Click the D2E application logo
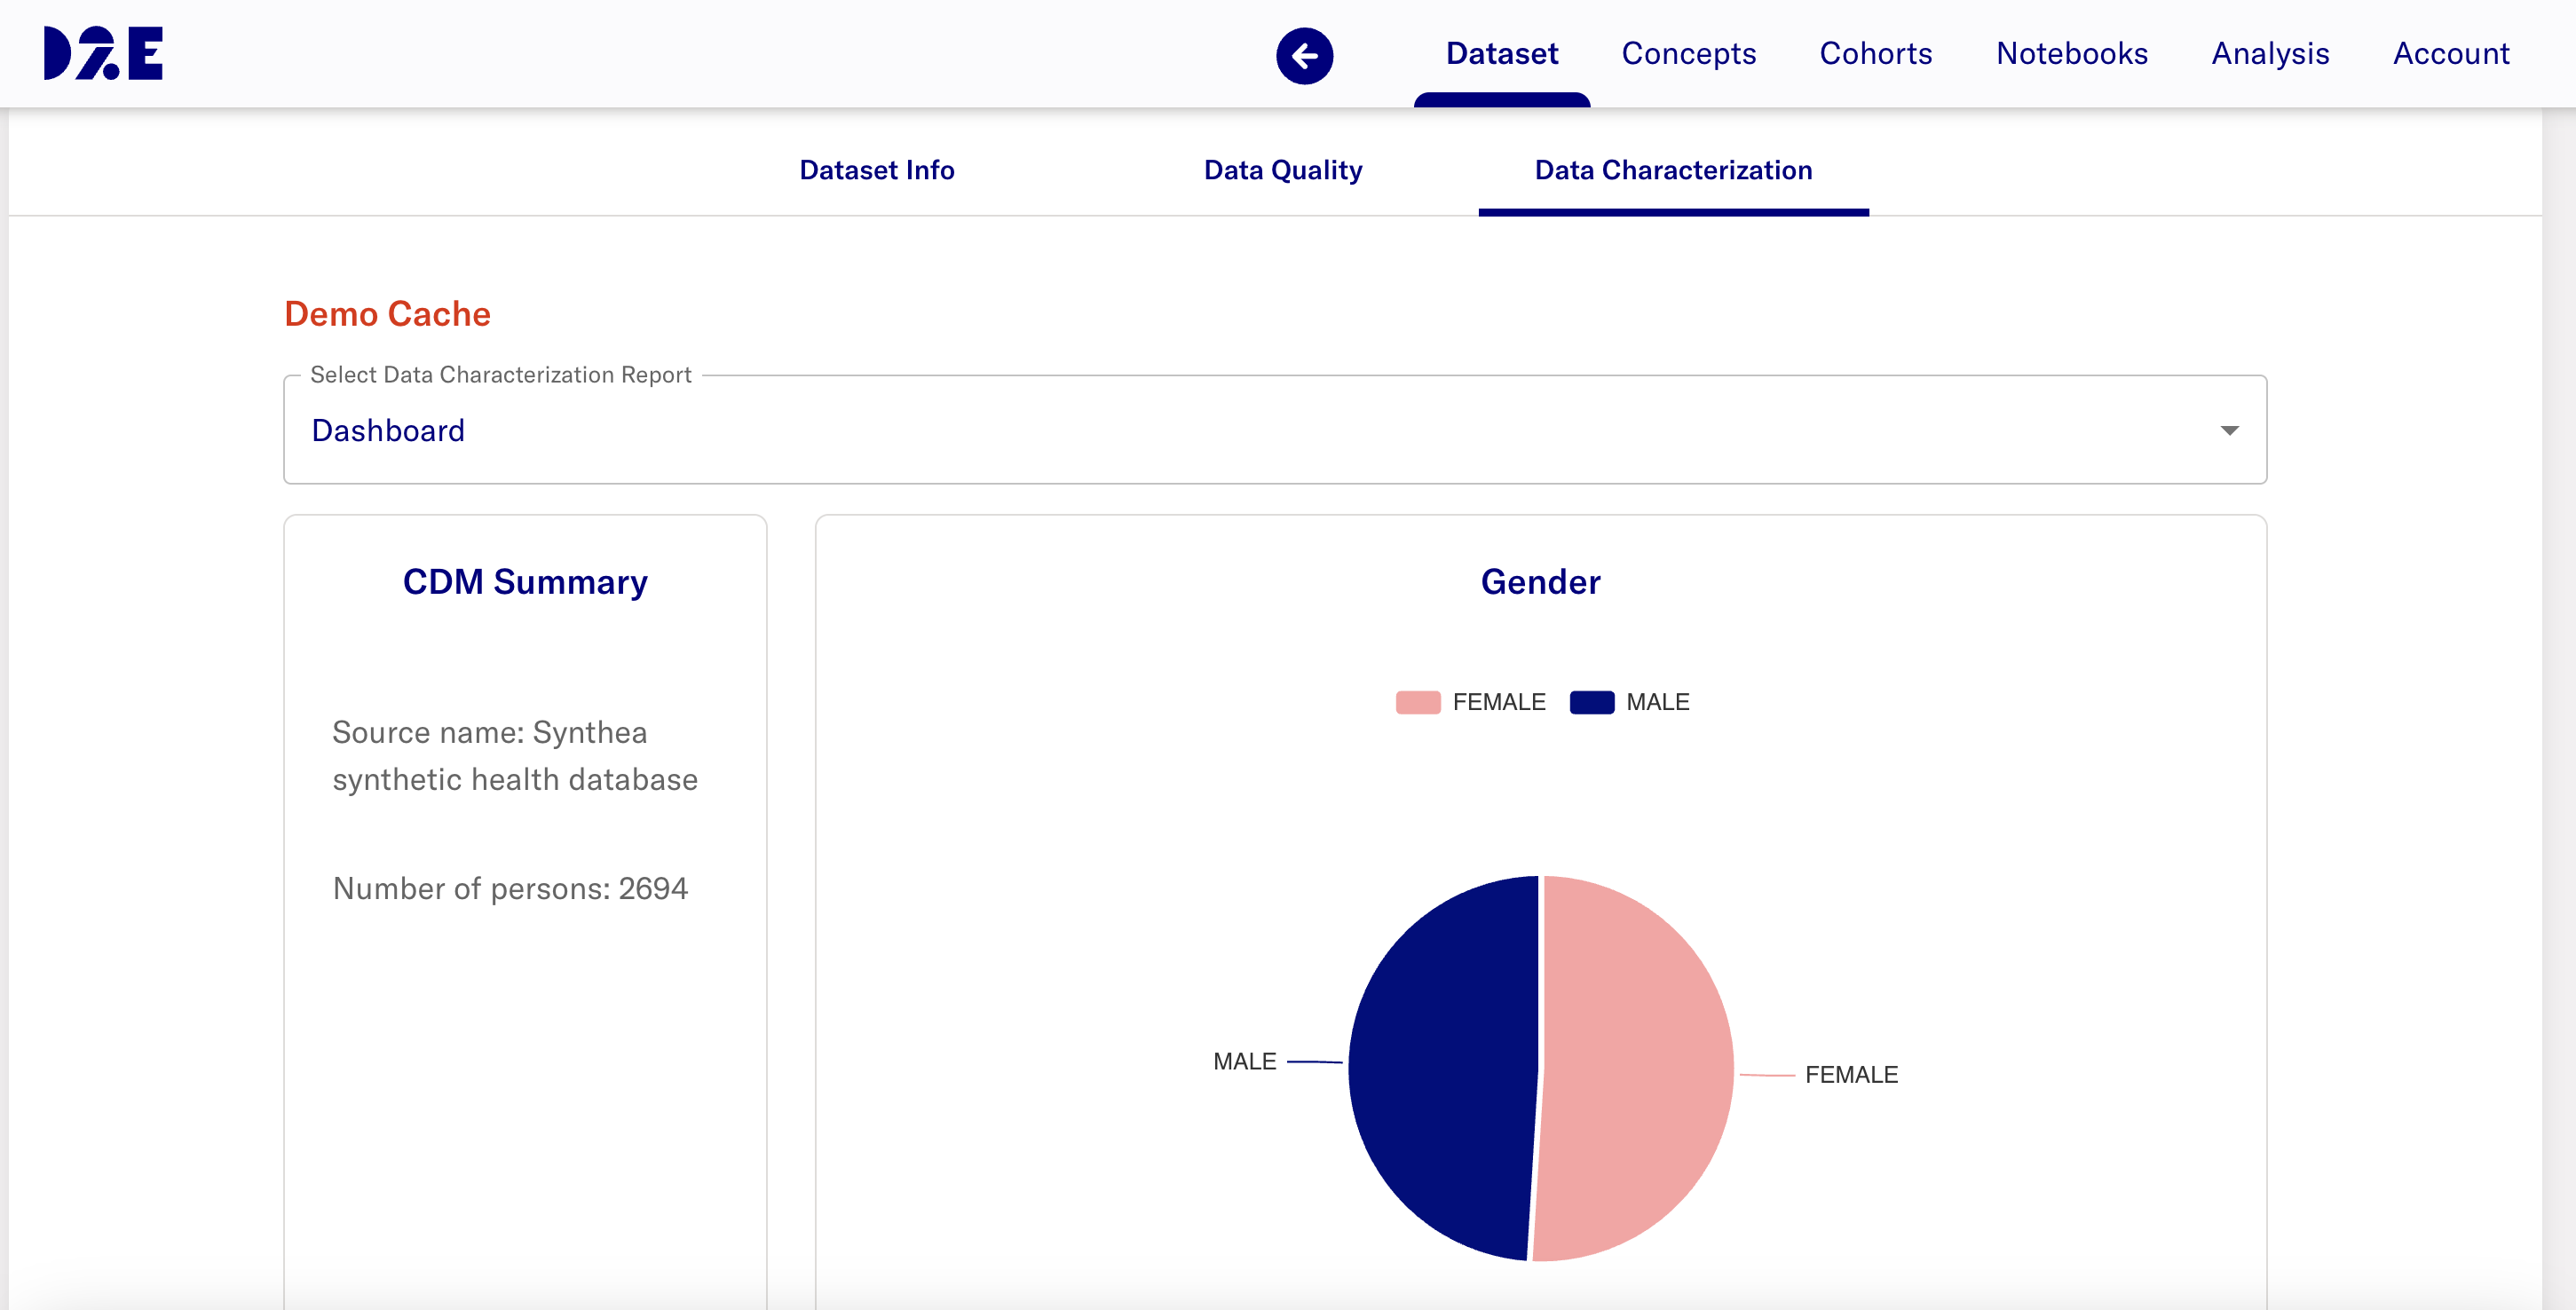This screenshot has width=2576, height=1310. [102, 55]
